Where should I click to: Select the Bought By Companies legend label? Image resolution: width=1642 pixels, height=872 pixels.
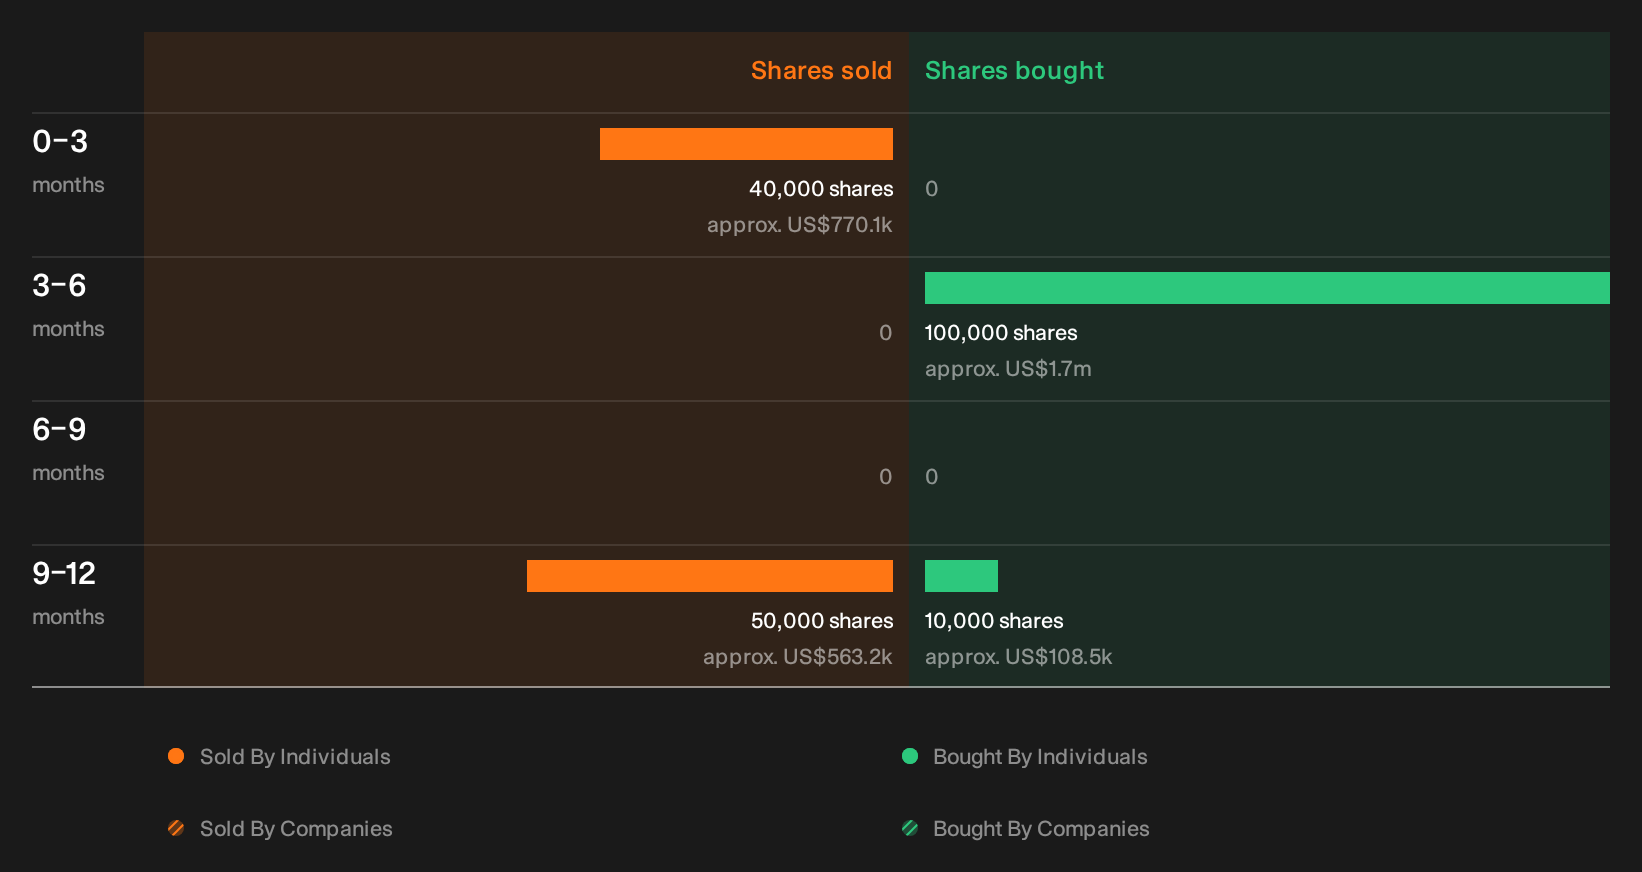coord(1041,829)
